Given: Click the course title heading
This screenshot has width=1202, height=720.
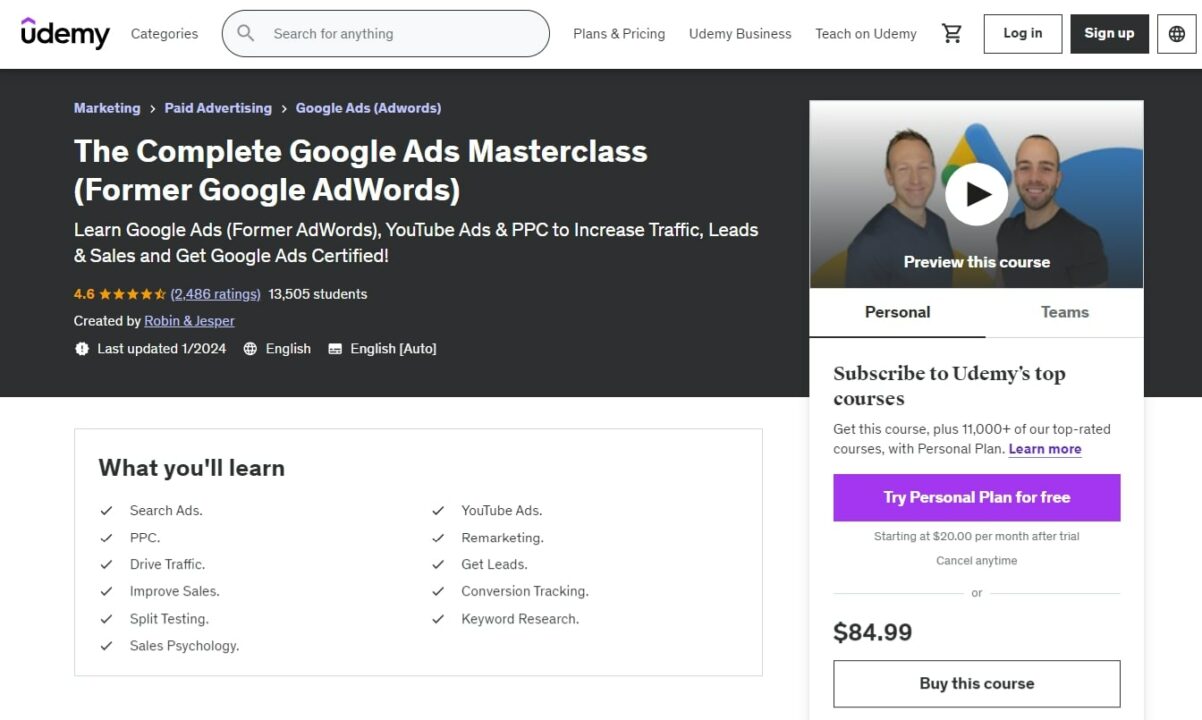Looking at the screenshot, I should coord(361,170).
